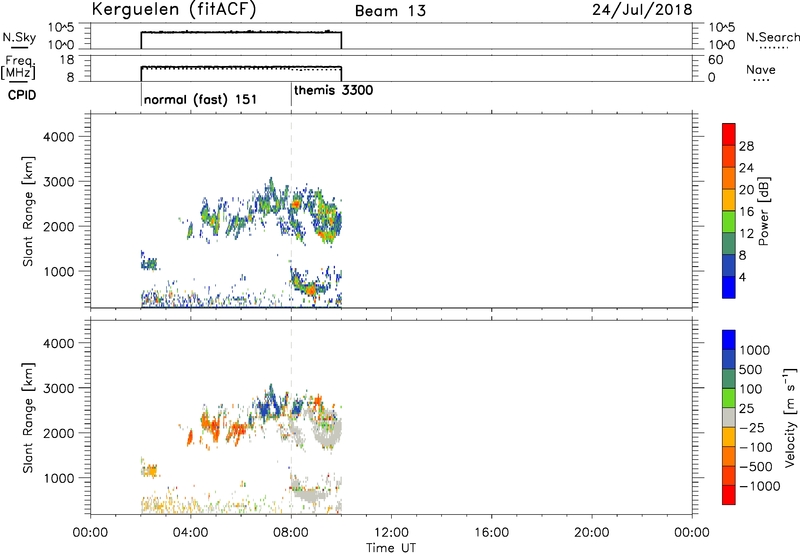Click the CPID tick mark beside "themis 3300"
The width and height of the screenshot is (800, 554).
291,94
